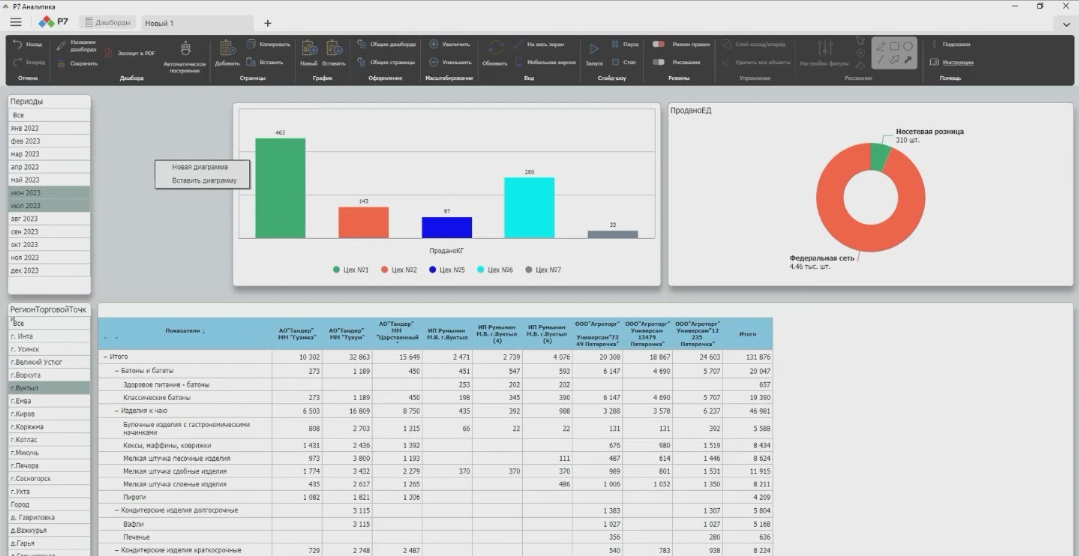Screen dimensions: 1079x556
Task: Deselect июн 2023 period
Action: 49,193
